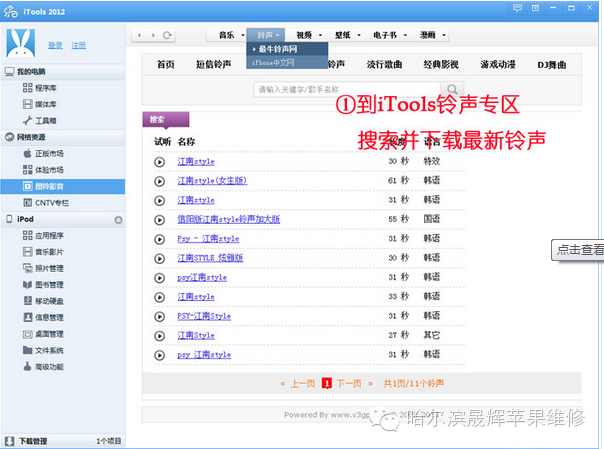Collapse the 网络资源 section
The height and width of the screenshot is (449, 604).
coord(63,137)
